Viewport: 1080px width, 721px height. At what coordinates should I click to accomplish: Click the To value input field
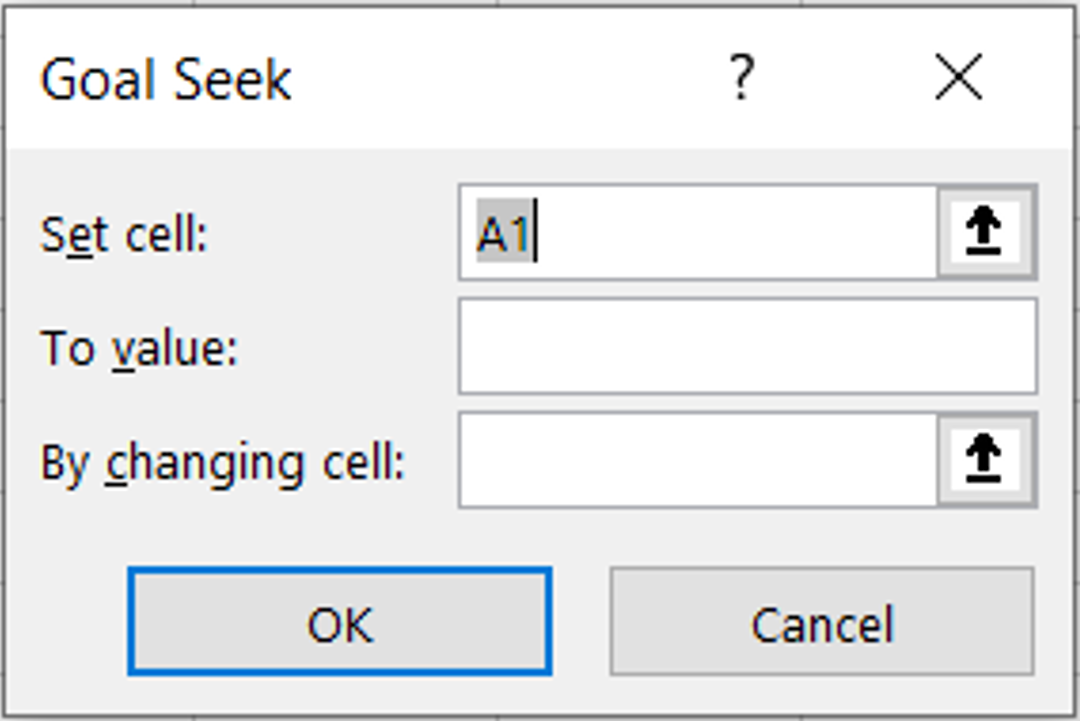pos(748,345)
